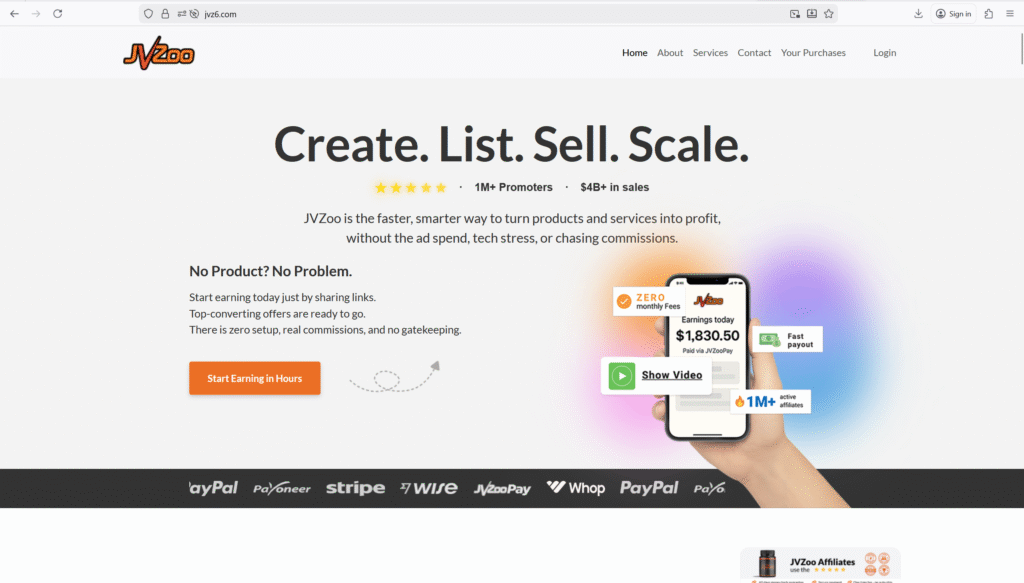This screenshot has height=583, width=1024.
Task: Click the padlock site security icon
Action: click(x=165, y=14)
